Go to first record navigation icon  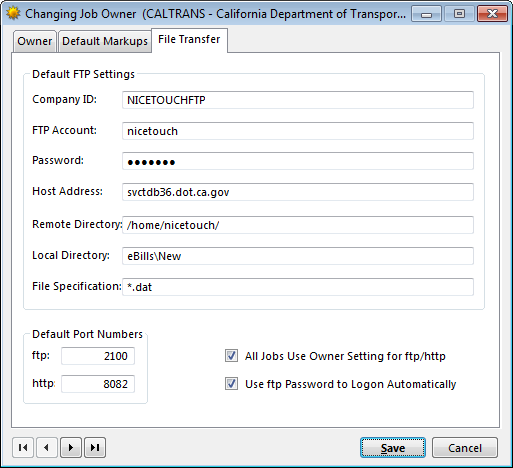(x=23, y=447)
